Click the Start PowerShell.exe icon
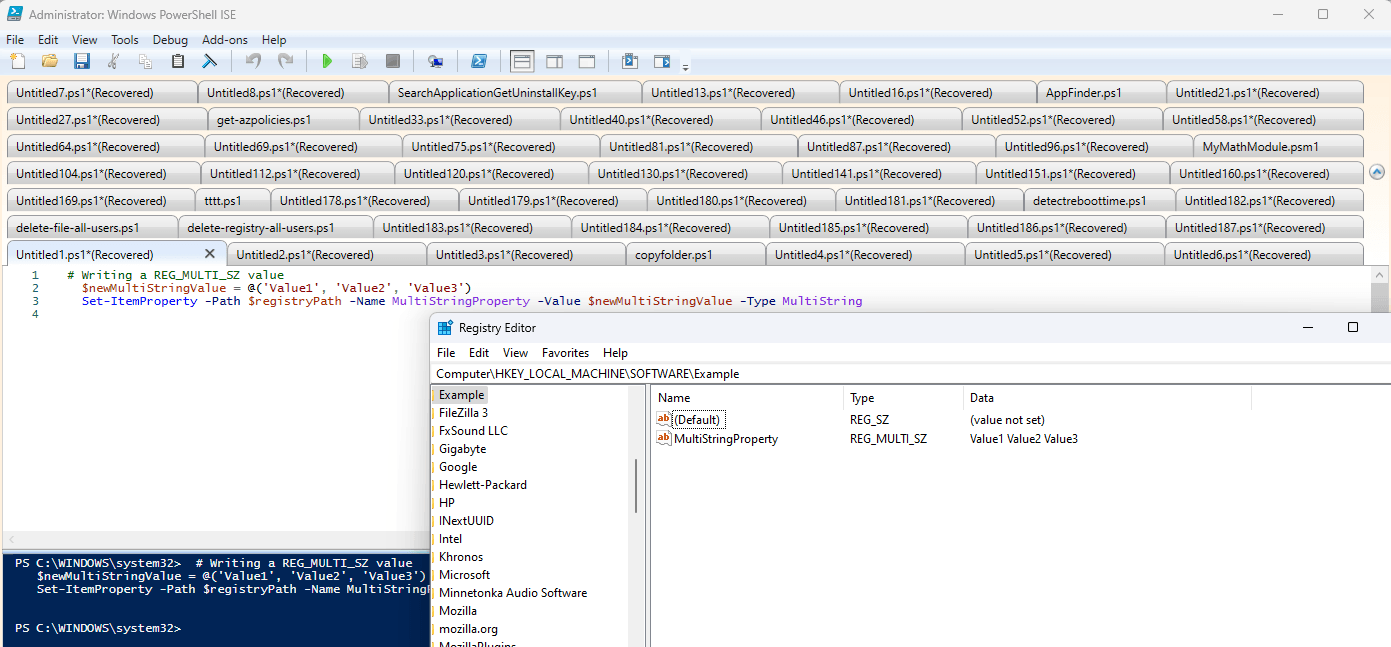 tap(479, 61)
